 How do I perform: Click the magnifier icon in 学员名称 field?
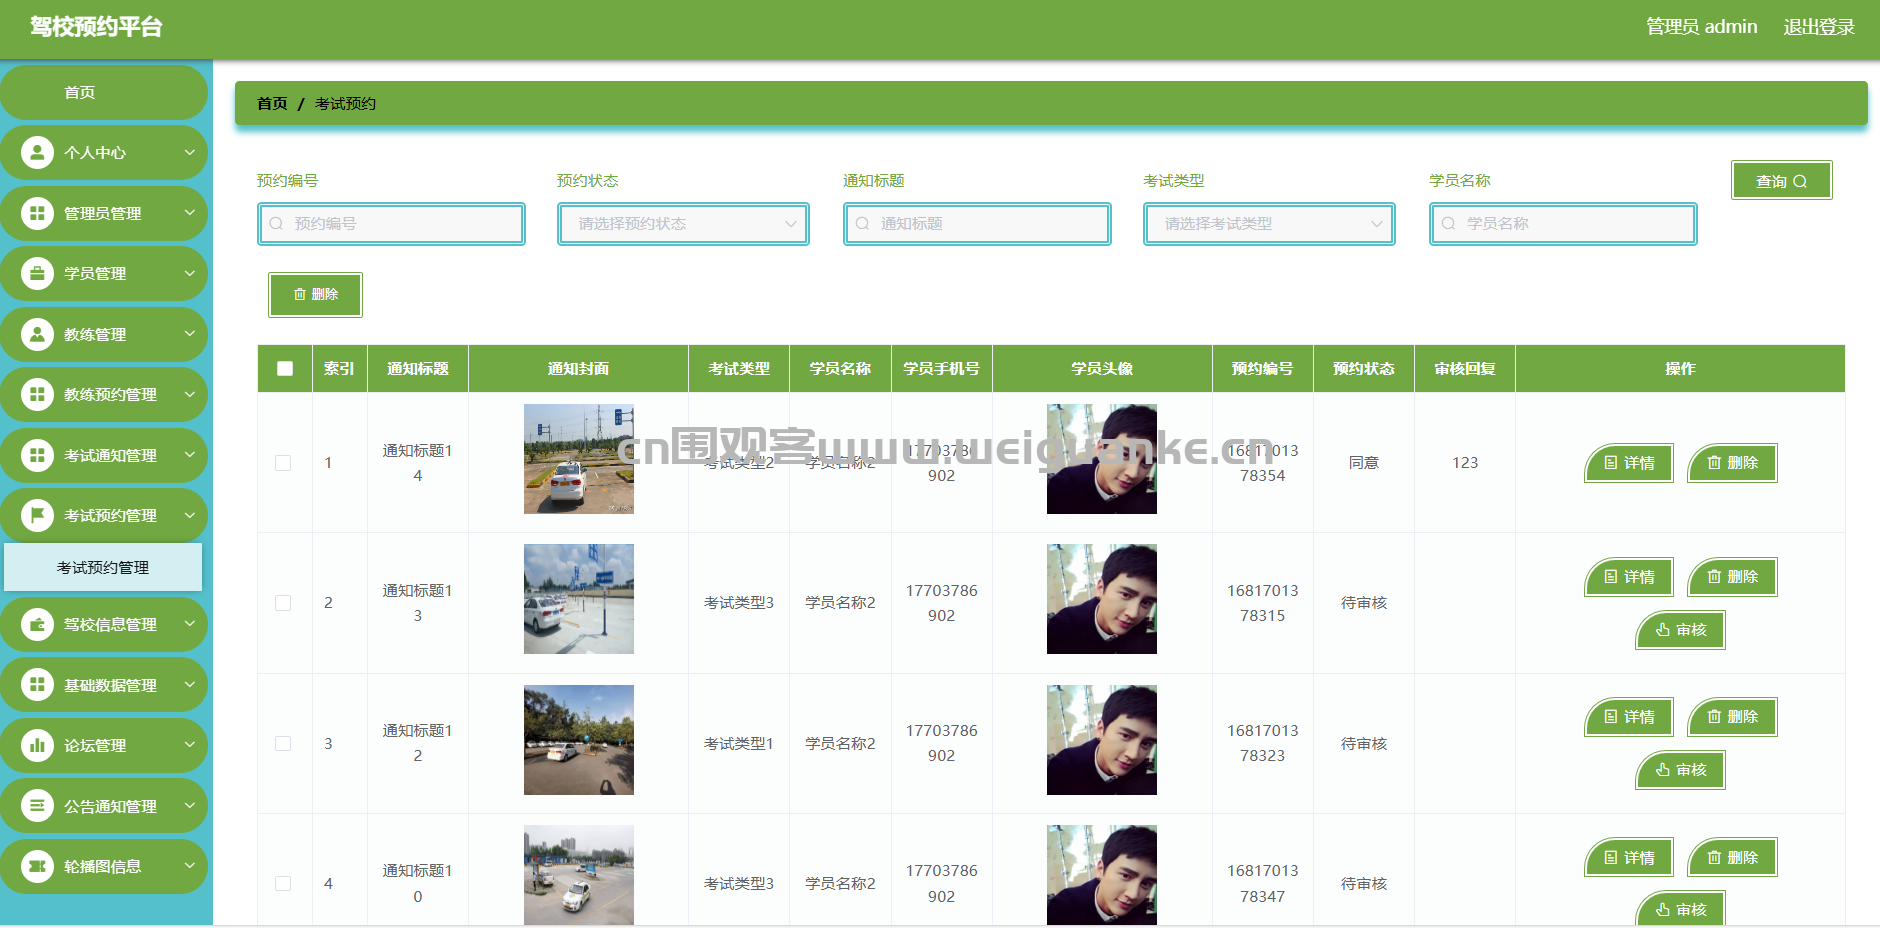(x=1448, y=224)
